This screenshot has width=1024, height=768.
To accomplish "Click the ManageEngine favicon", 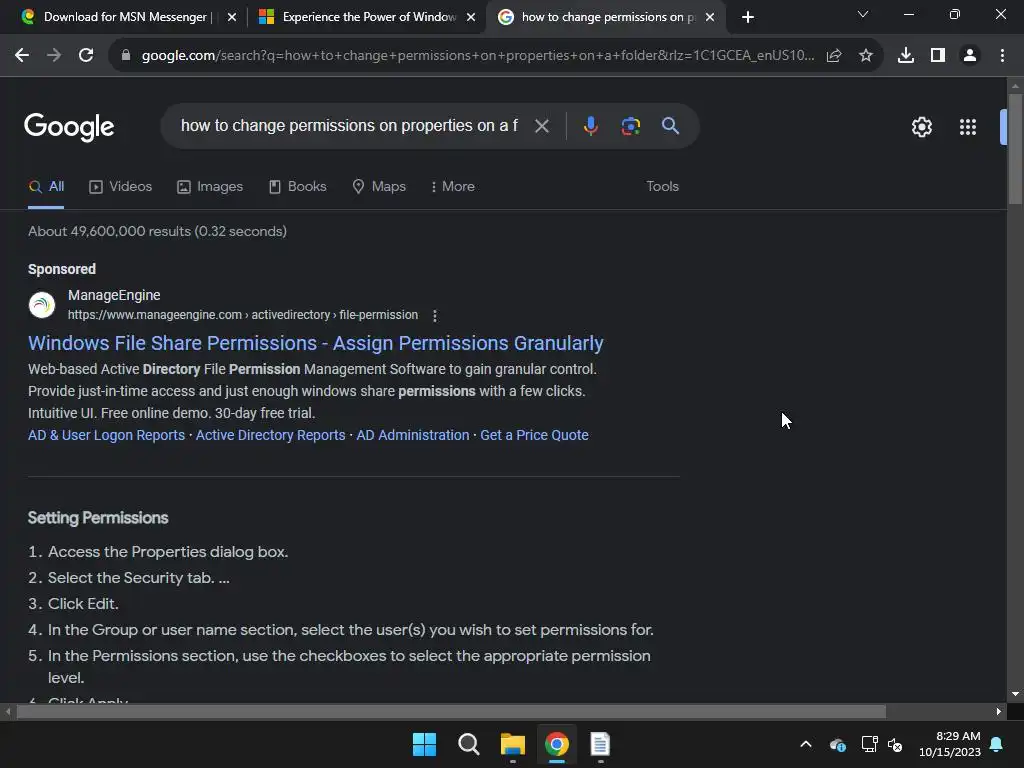I will click(x=42, y=305).
